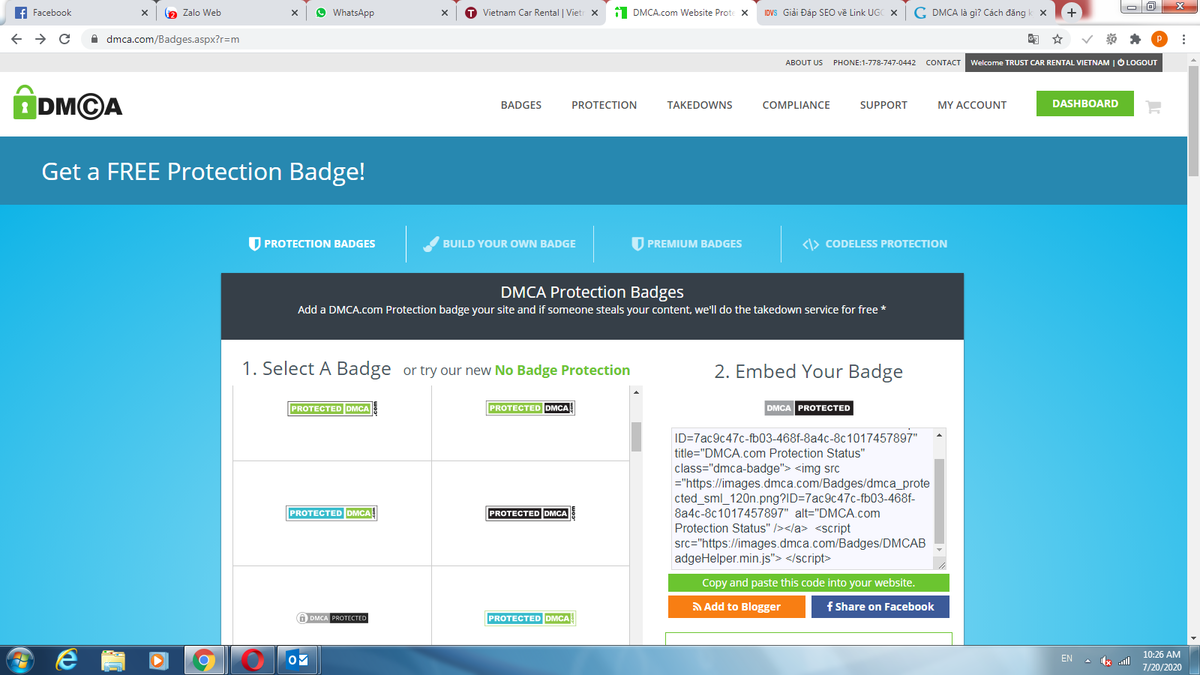The width and height of the screenshot is (1200, 675).
Task: Switch to Vietnam Car Rental tab
Action: click(x=530, y=13)
